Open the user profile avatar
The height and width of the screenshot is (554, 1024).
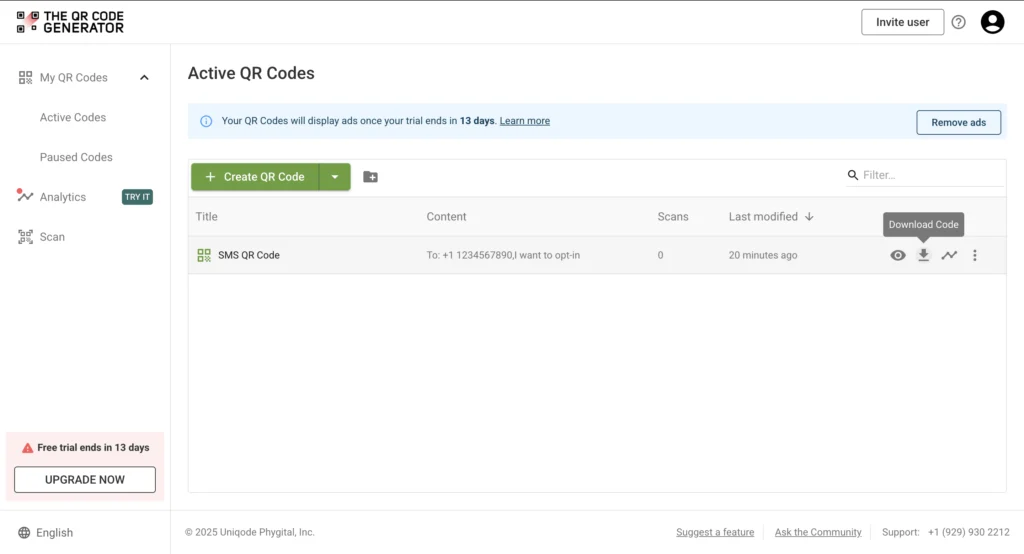pos(992,22)
